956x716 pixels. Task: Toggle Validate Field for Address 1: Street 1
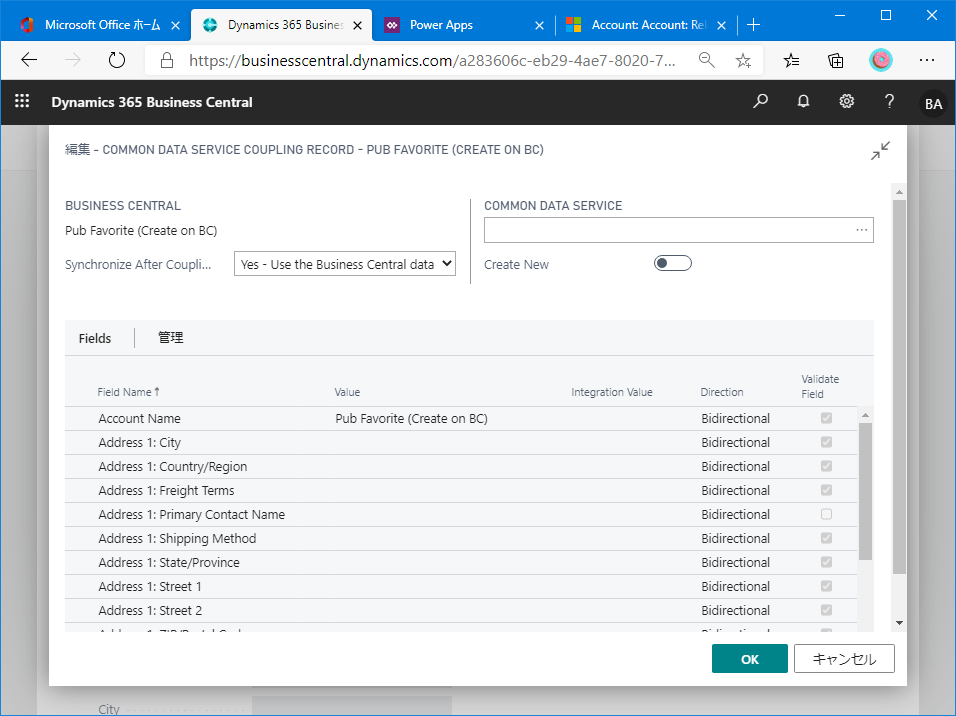pos(826,586)
